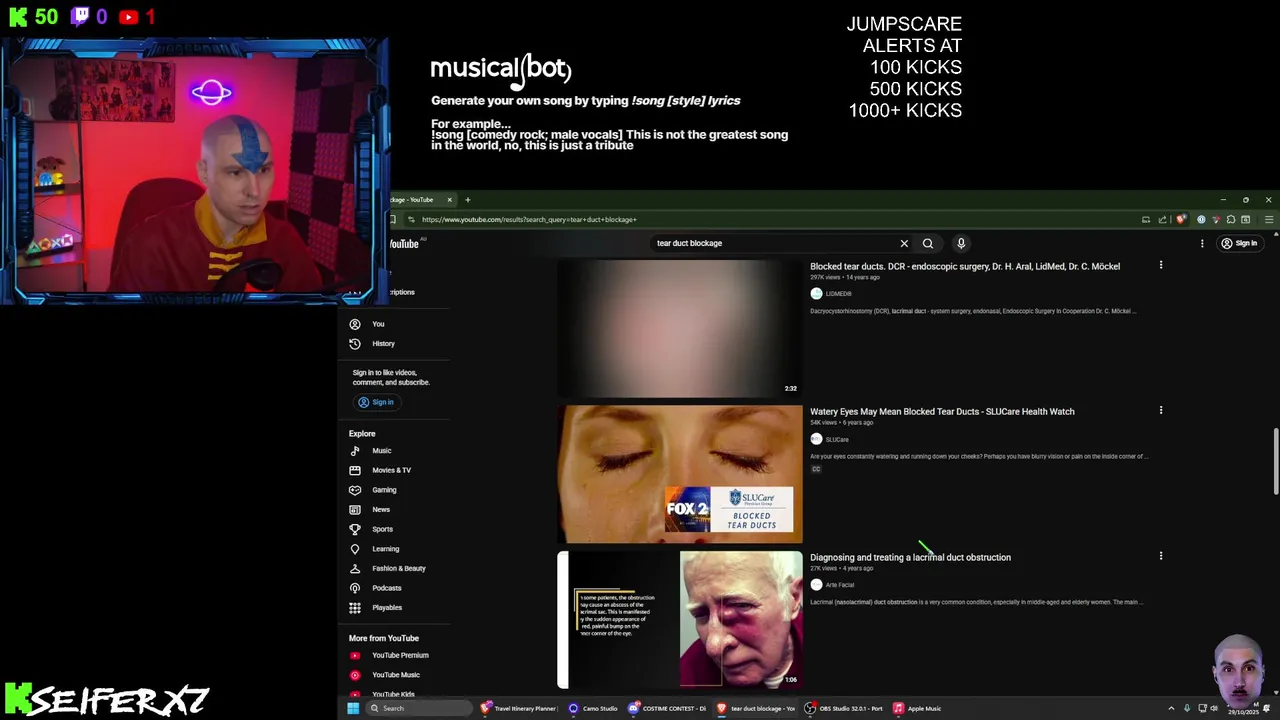Image resolution: width=1280 pixels, height=720 pixels.
Task: Click the YouTube logo
Action: [x=404, y=244]
